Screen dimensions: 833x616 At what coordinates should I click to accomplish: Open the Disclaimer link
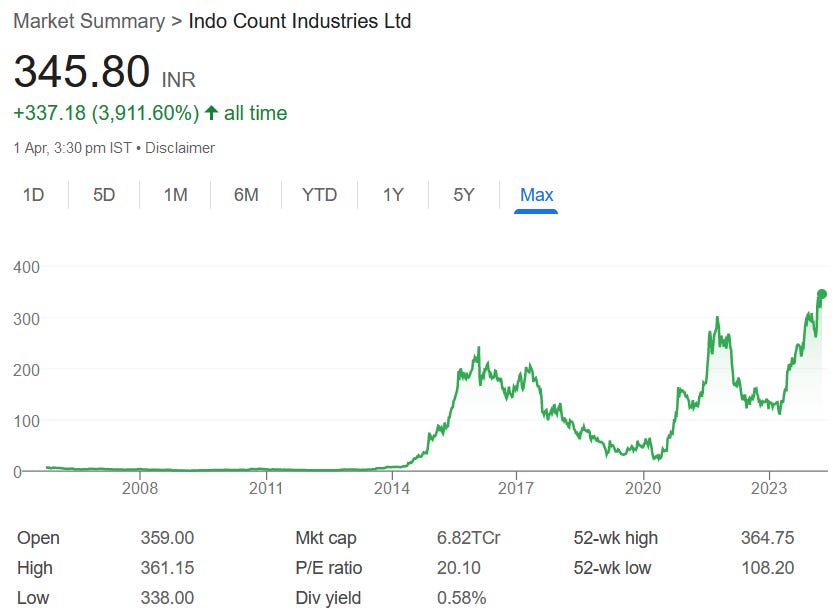point(180,148)
